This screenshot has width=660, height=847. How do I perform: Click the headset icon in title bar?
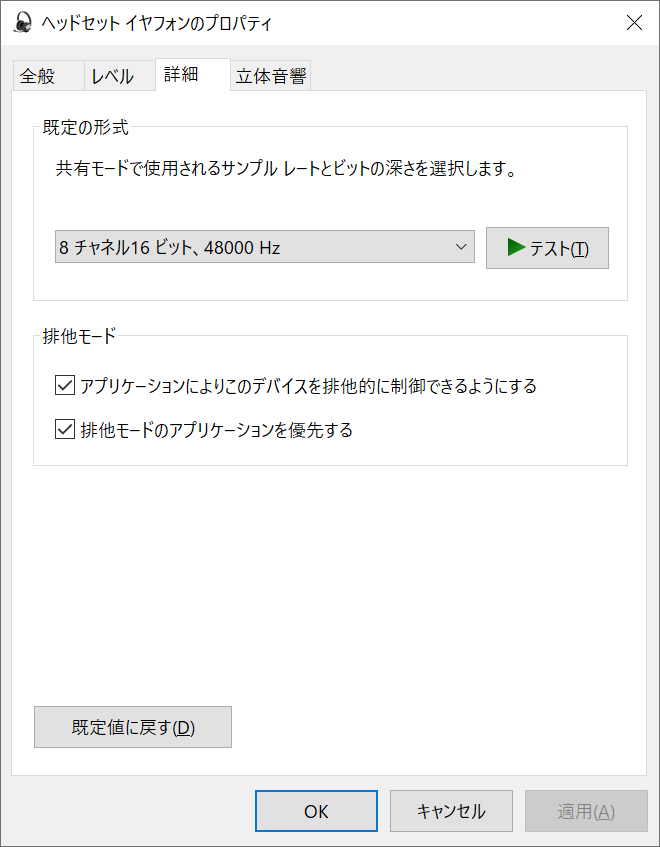pyautogui.click(x=23, y=23)
